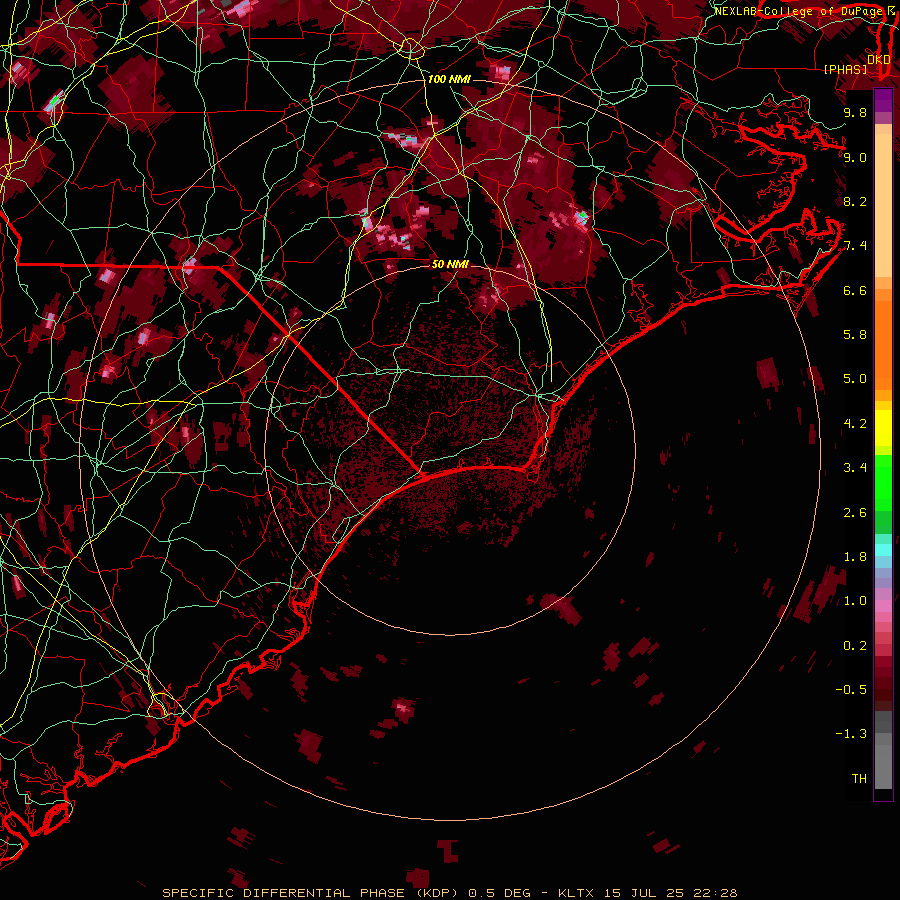This screenshot has width=900, height=900.
Task: Select the bright green segment of the color scale
Action: pos(883,484)
